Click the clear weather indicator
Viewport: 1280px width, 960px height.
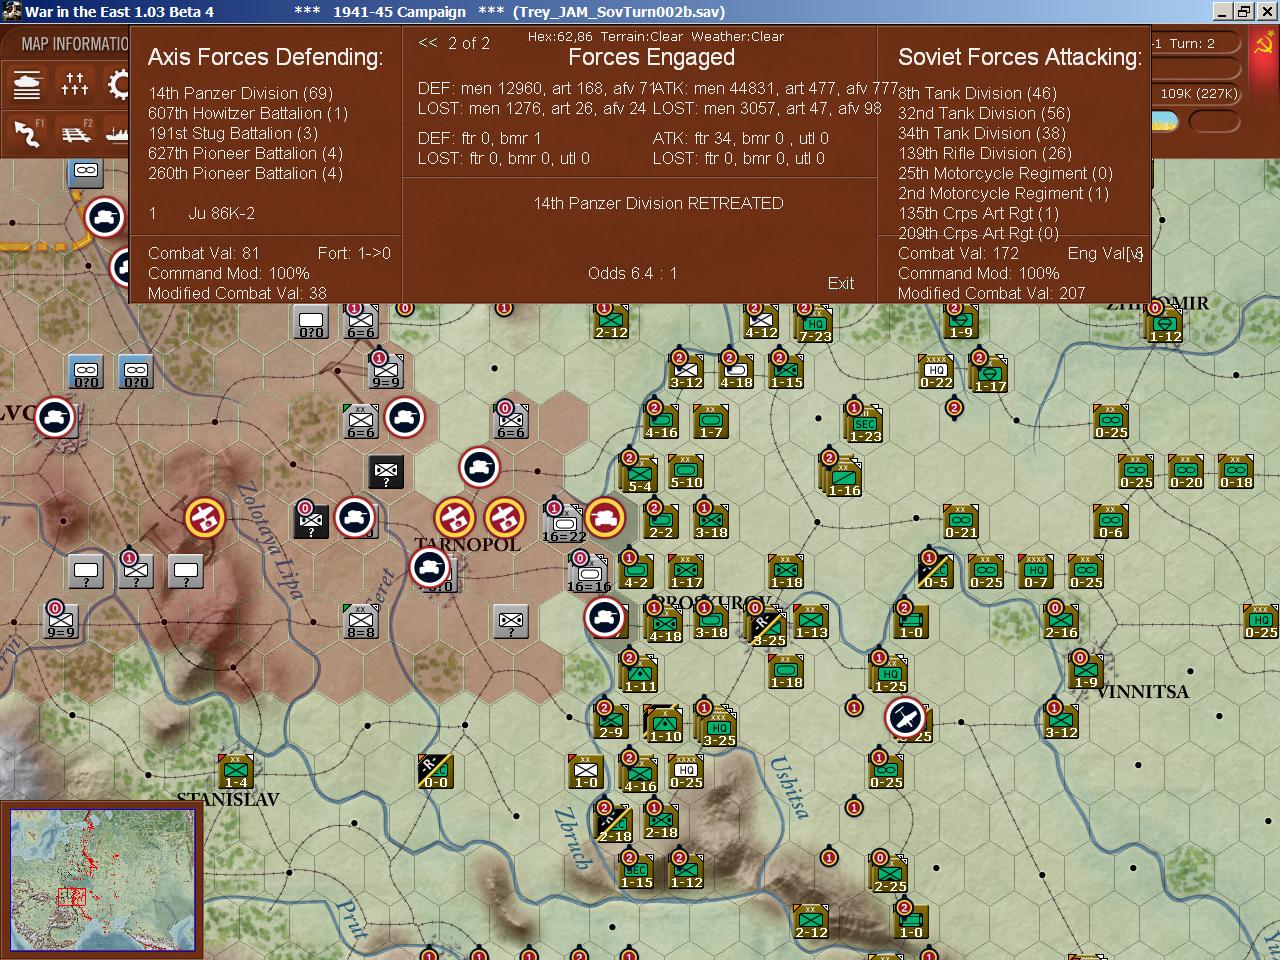tap(1165, 122)
